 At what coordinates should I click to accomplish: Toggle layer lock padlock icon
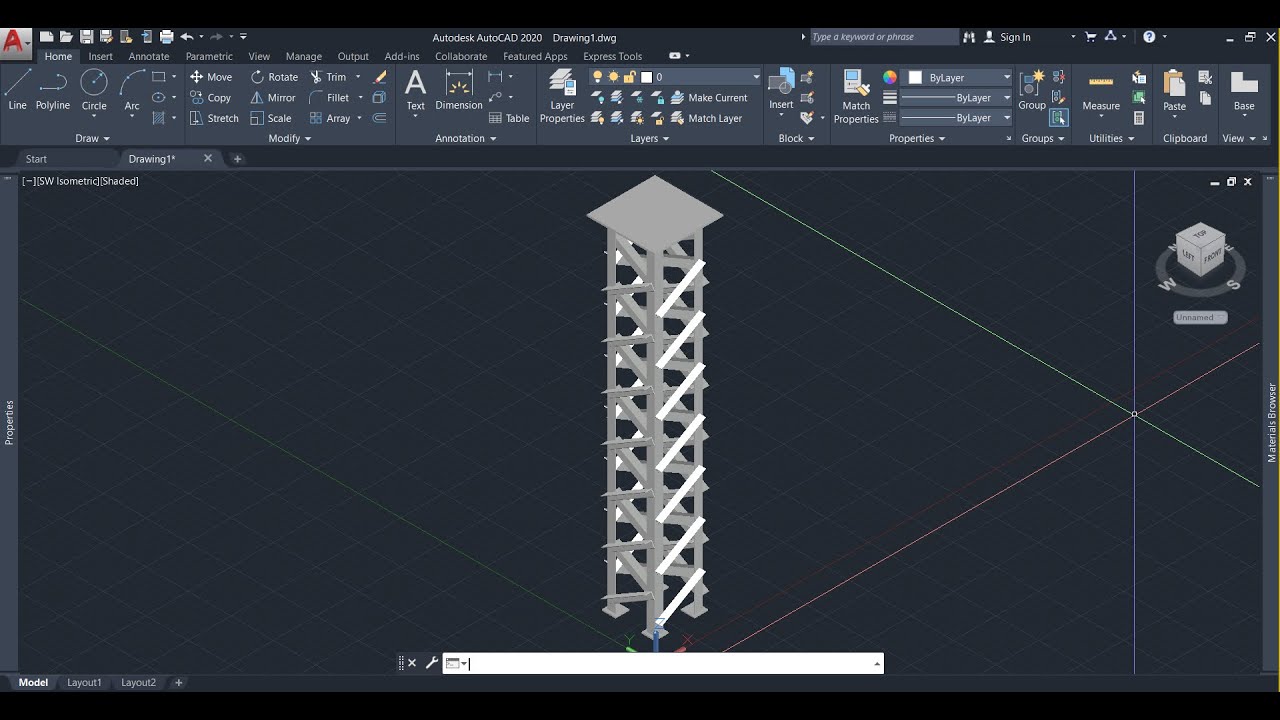[630, 77]
